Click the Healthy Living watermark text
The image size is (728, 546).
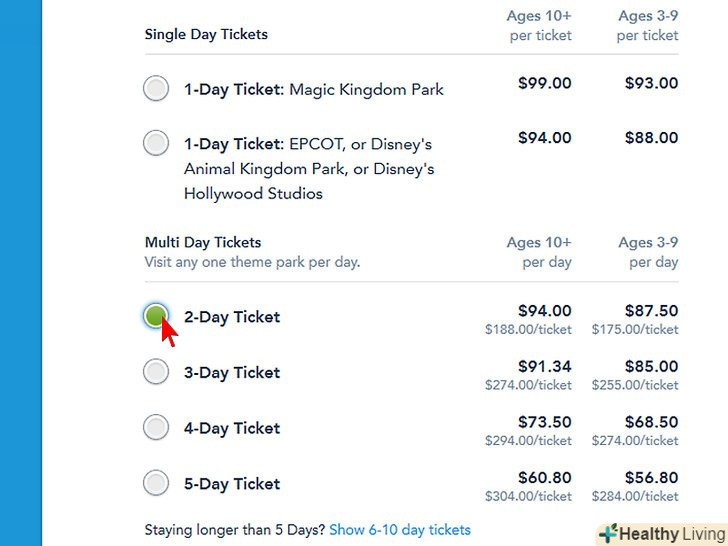click(671, 534)
